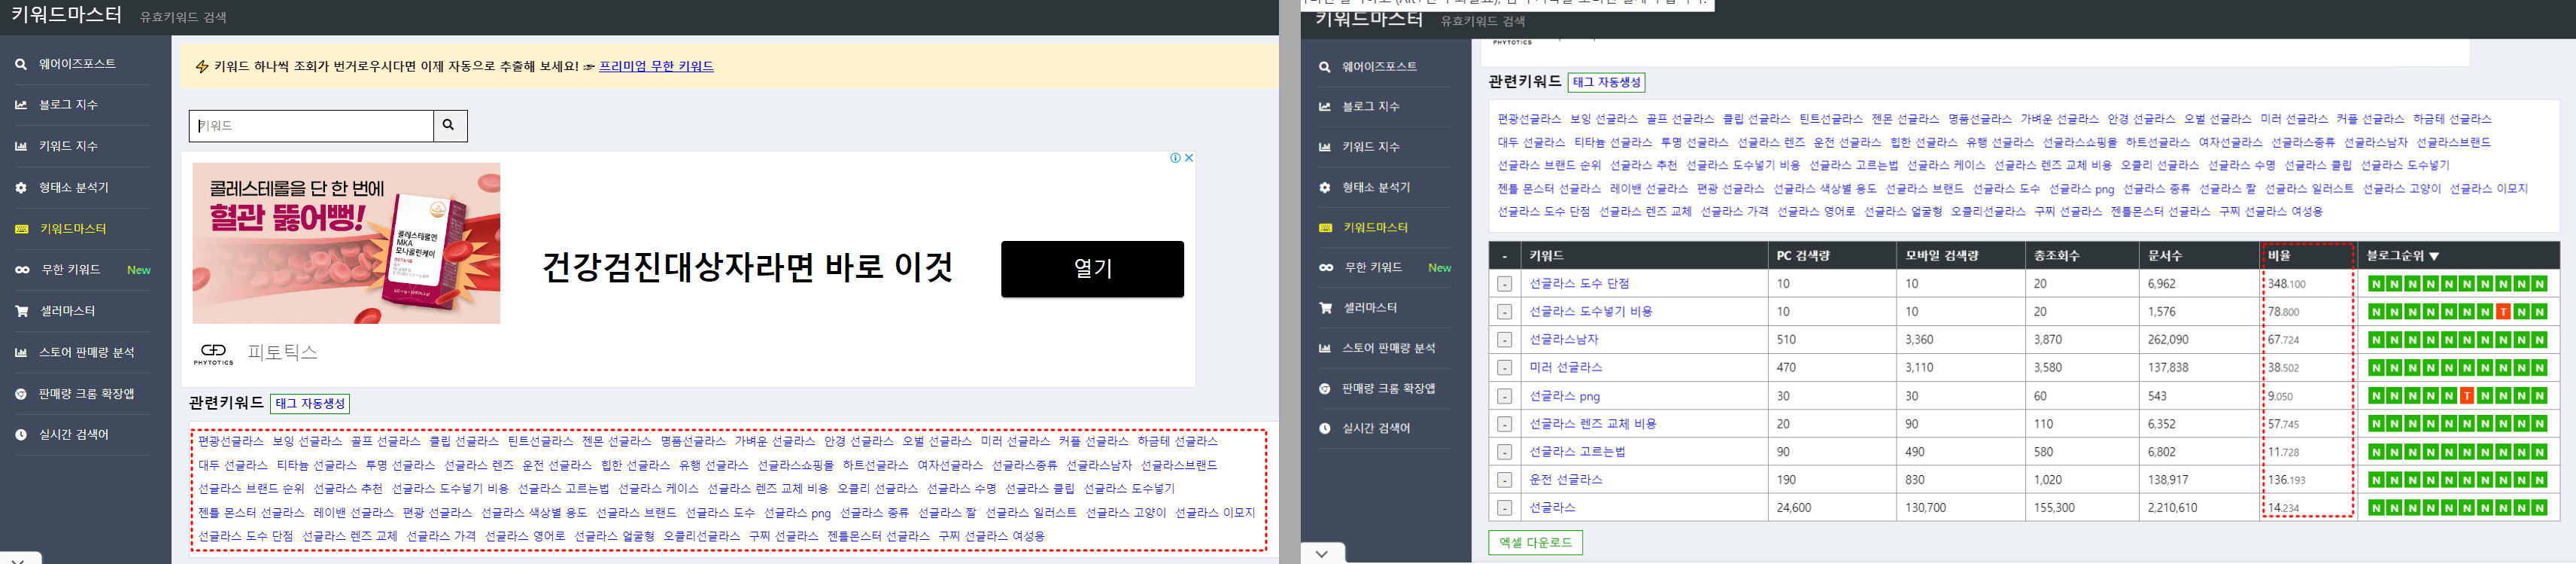
Task: Click the 형태소 분석기 gear icon in left window sidebar
Action: 21,188
